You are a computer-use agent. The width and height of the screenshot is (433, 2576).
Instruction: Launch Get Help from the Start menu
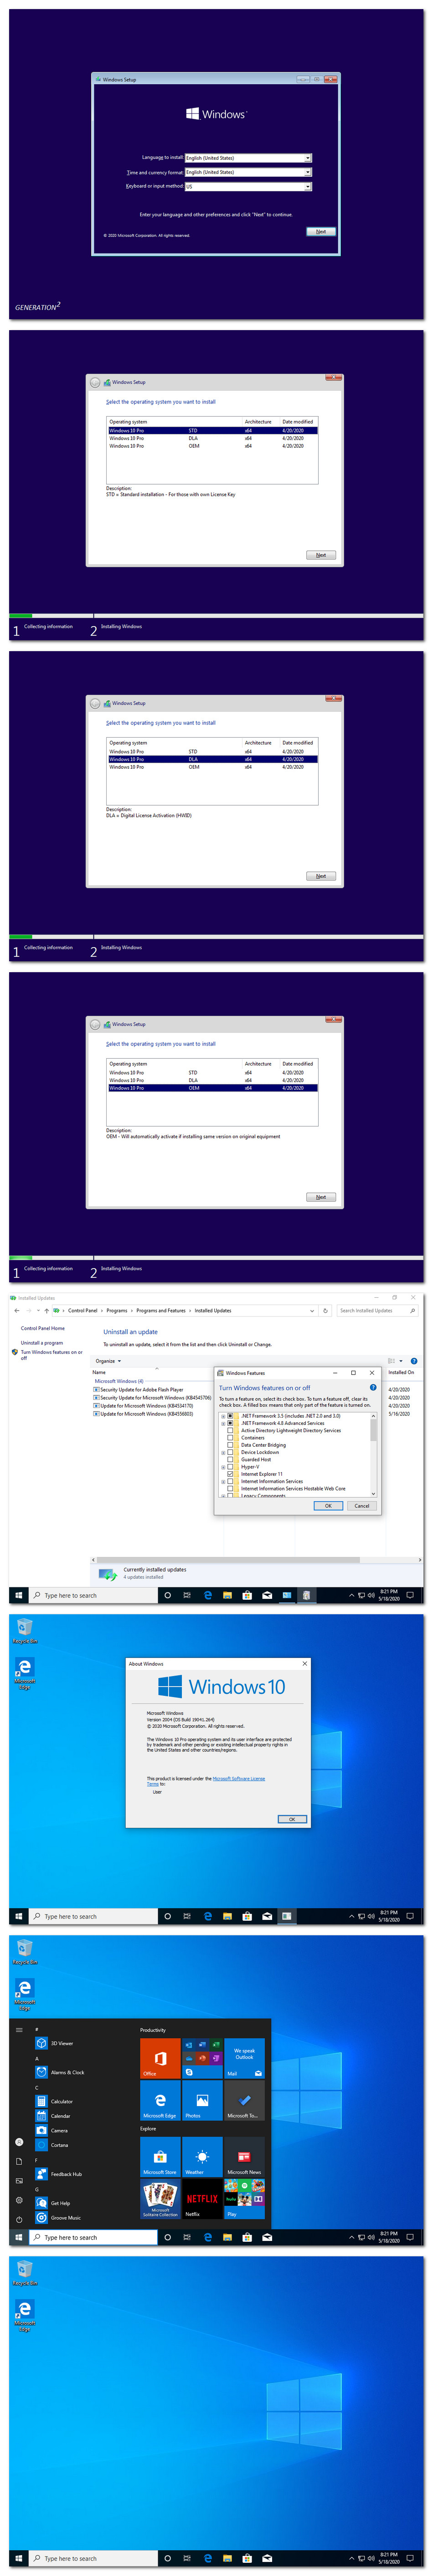[60, 2203]
